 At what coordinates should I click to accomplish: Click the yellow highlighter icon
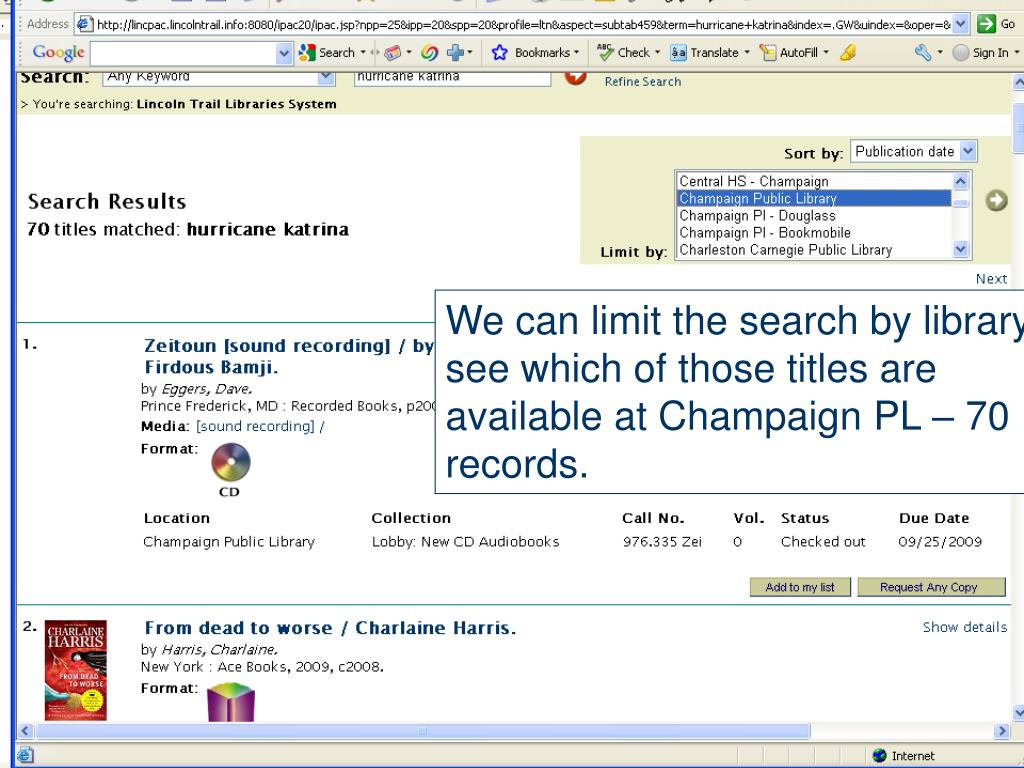coord(848,52)
